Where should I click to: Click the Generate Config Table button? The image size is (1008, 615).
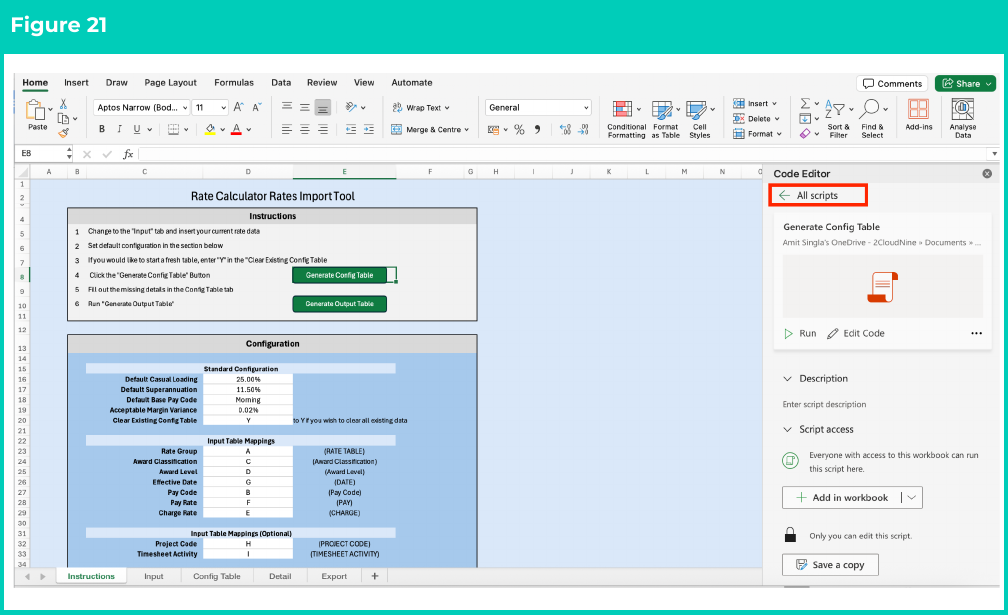tap(339, 275)
